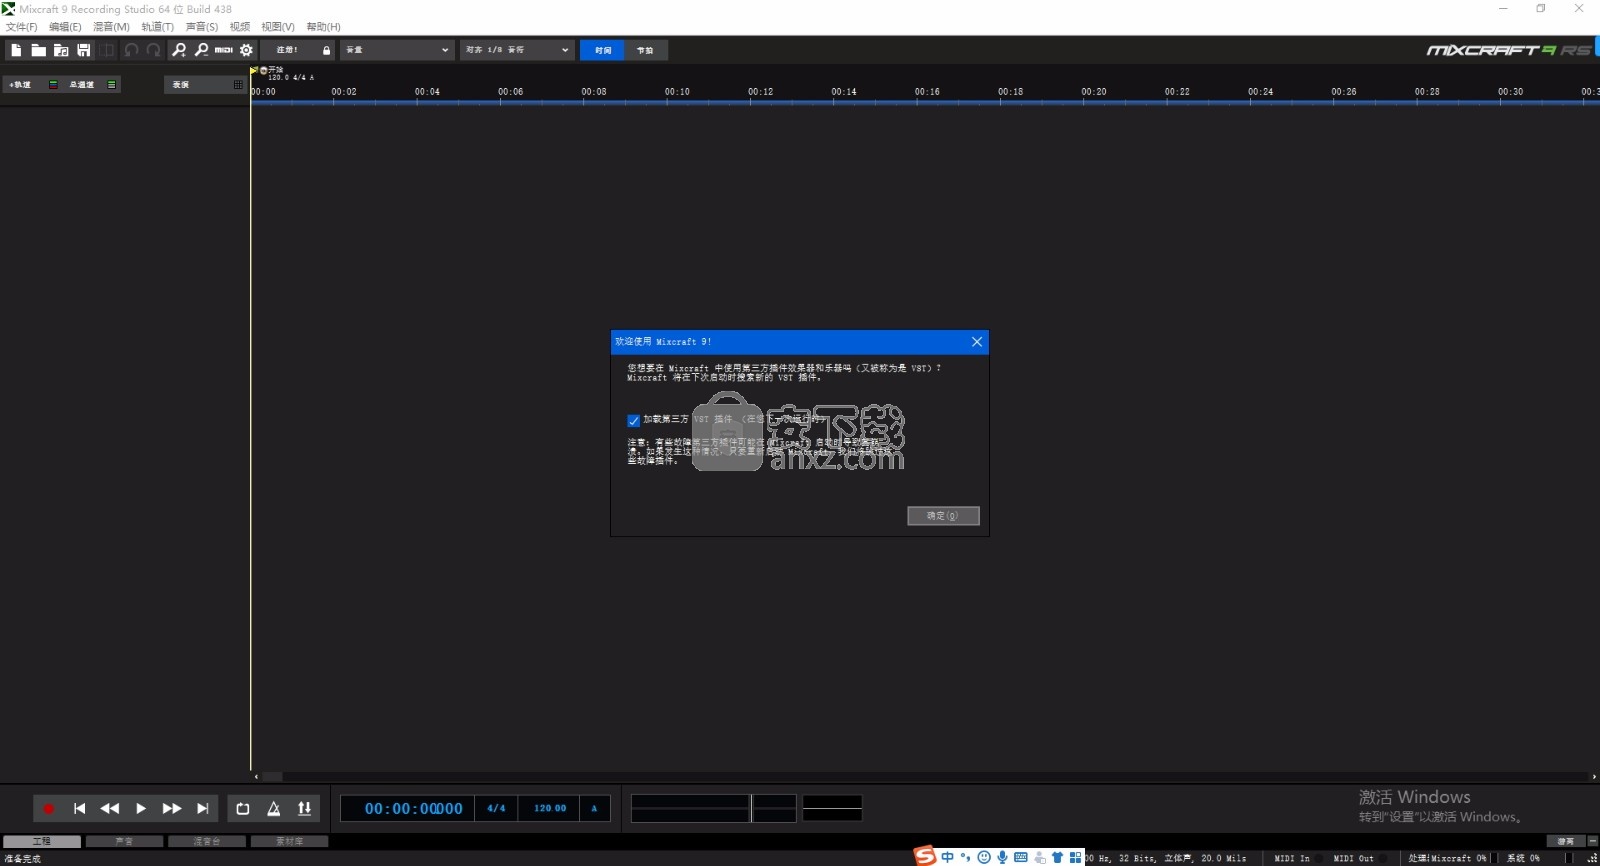The image size is (1600, 866).
Task: Jump to the project start
Action: point(79,809)
